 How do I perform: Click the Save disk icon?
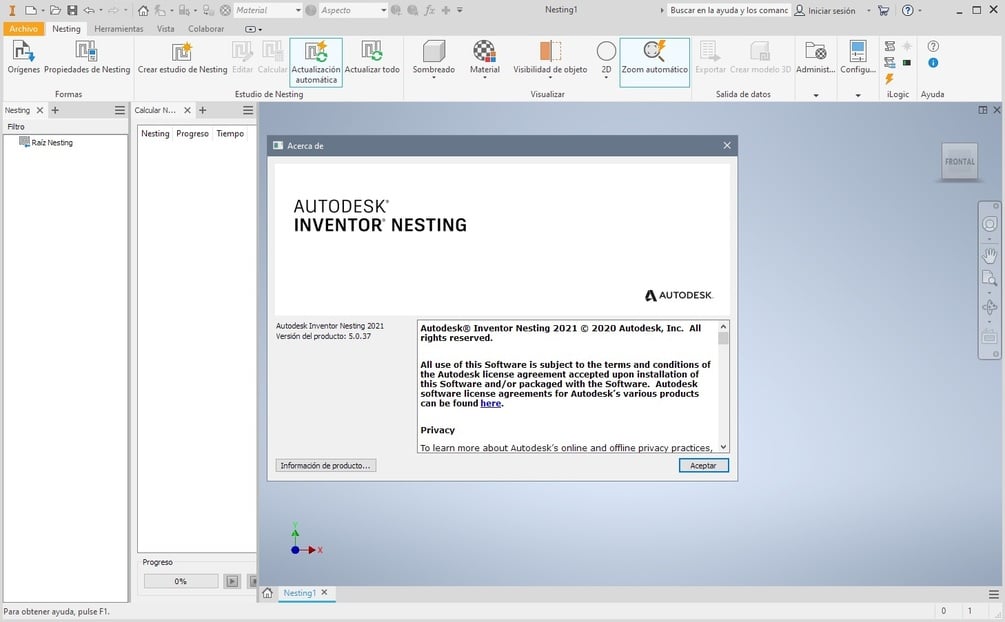[72, 10]
